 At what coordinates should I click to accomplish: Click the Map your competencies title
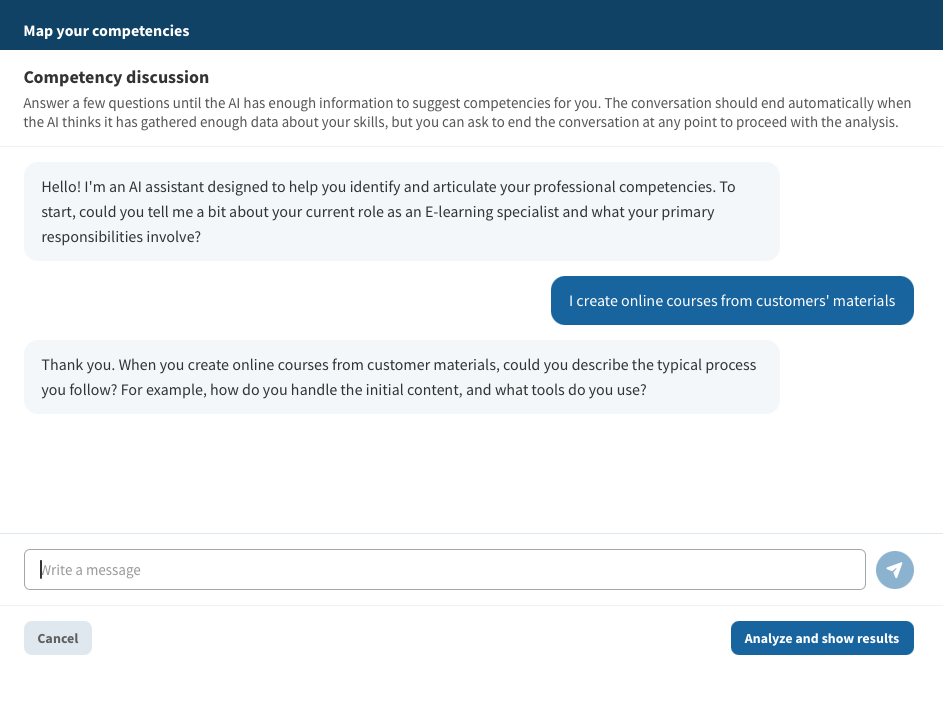[106, 31]
